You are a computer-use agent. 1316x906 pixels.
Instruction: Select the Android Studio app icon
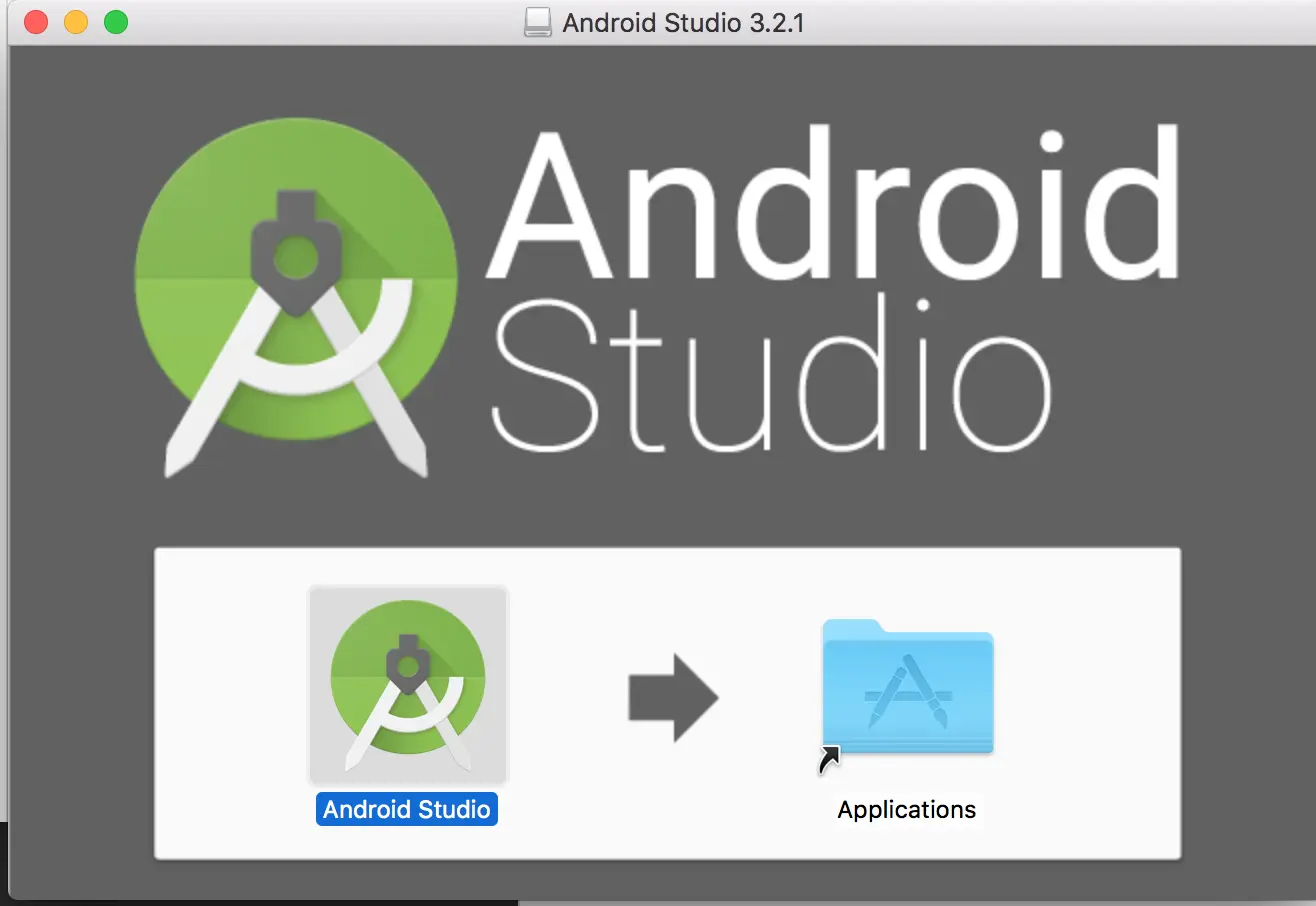click(x=407, y=685)
